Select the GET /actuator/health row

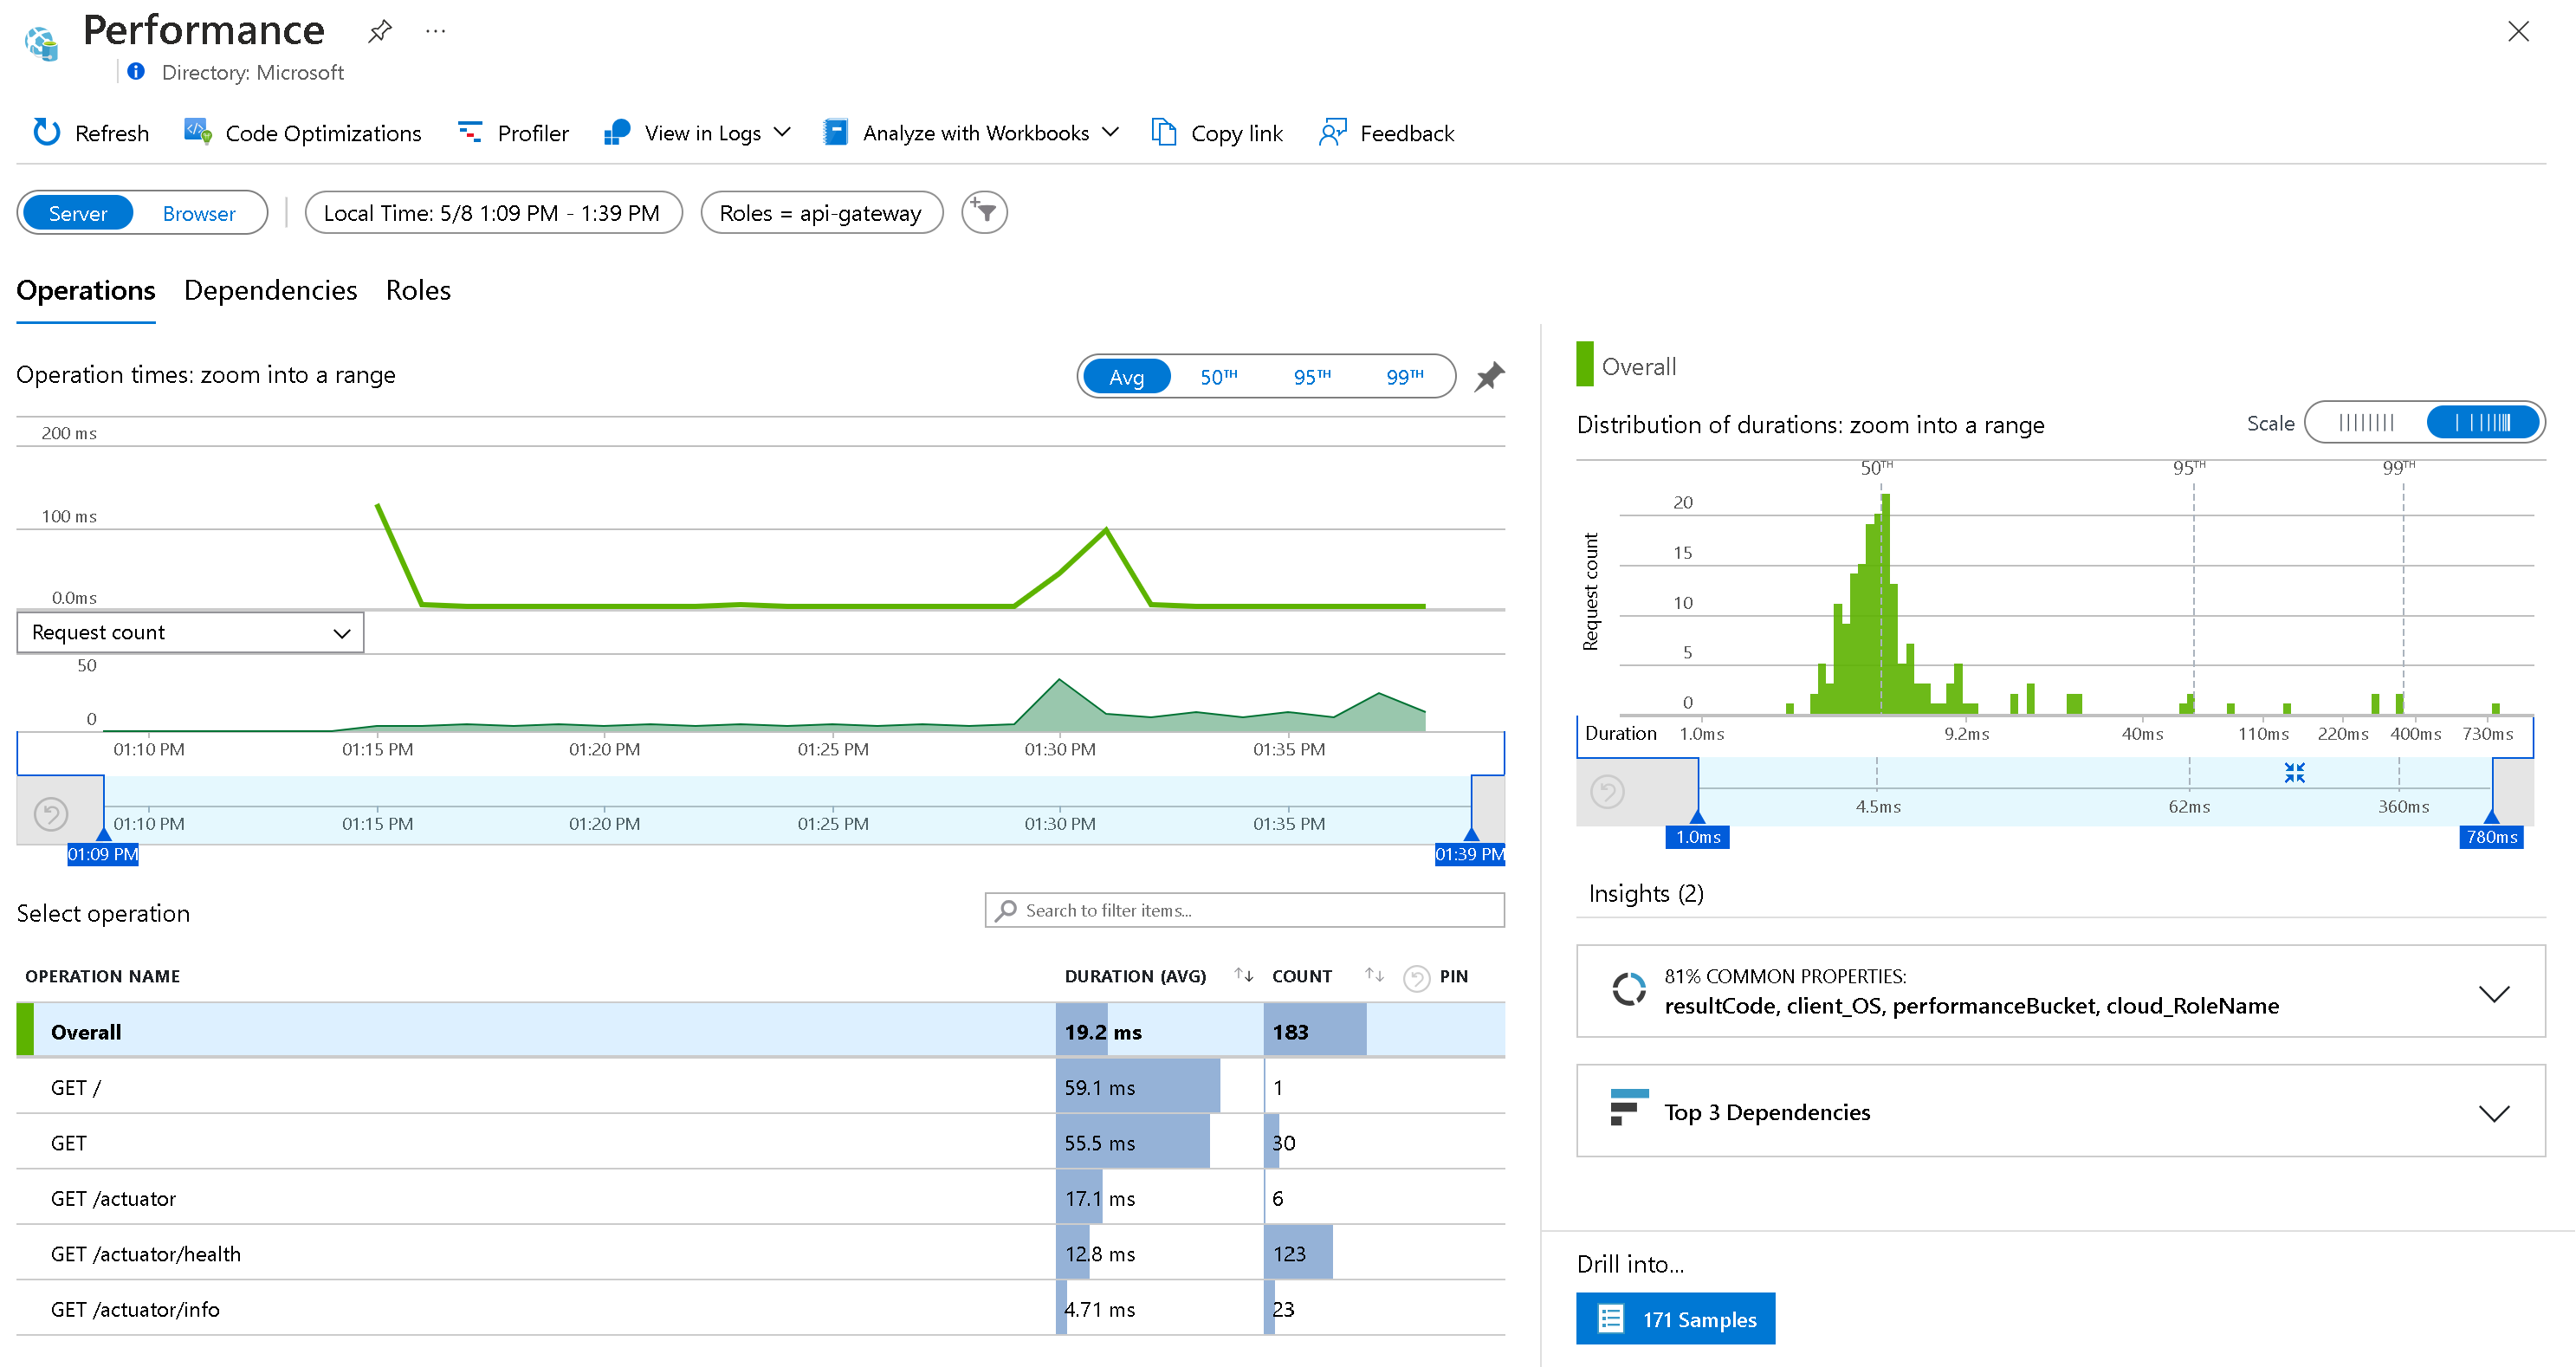[761, 1252]
